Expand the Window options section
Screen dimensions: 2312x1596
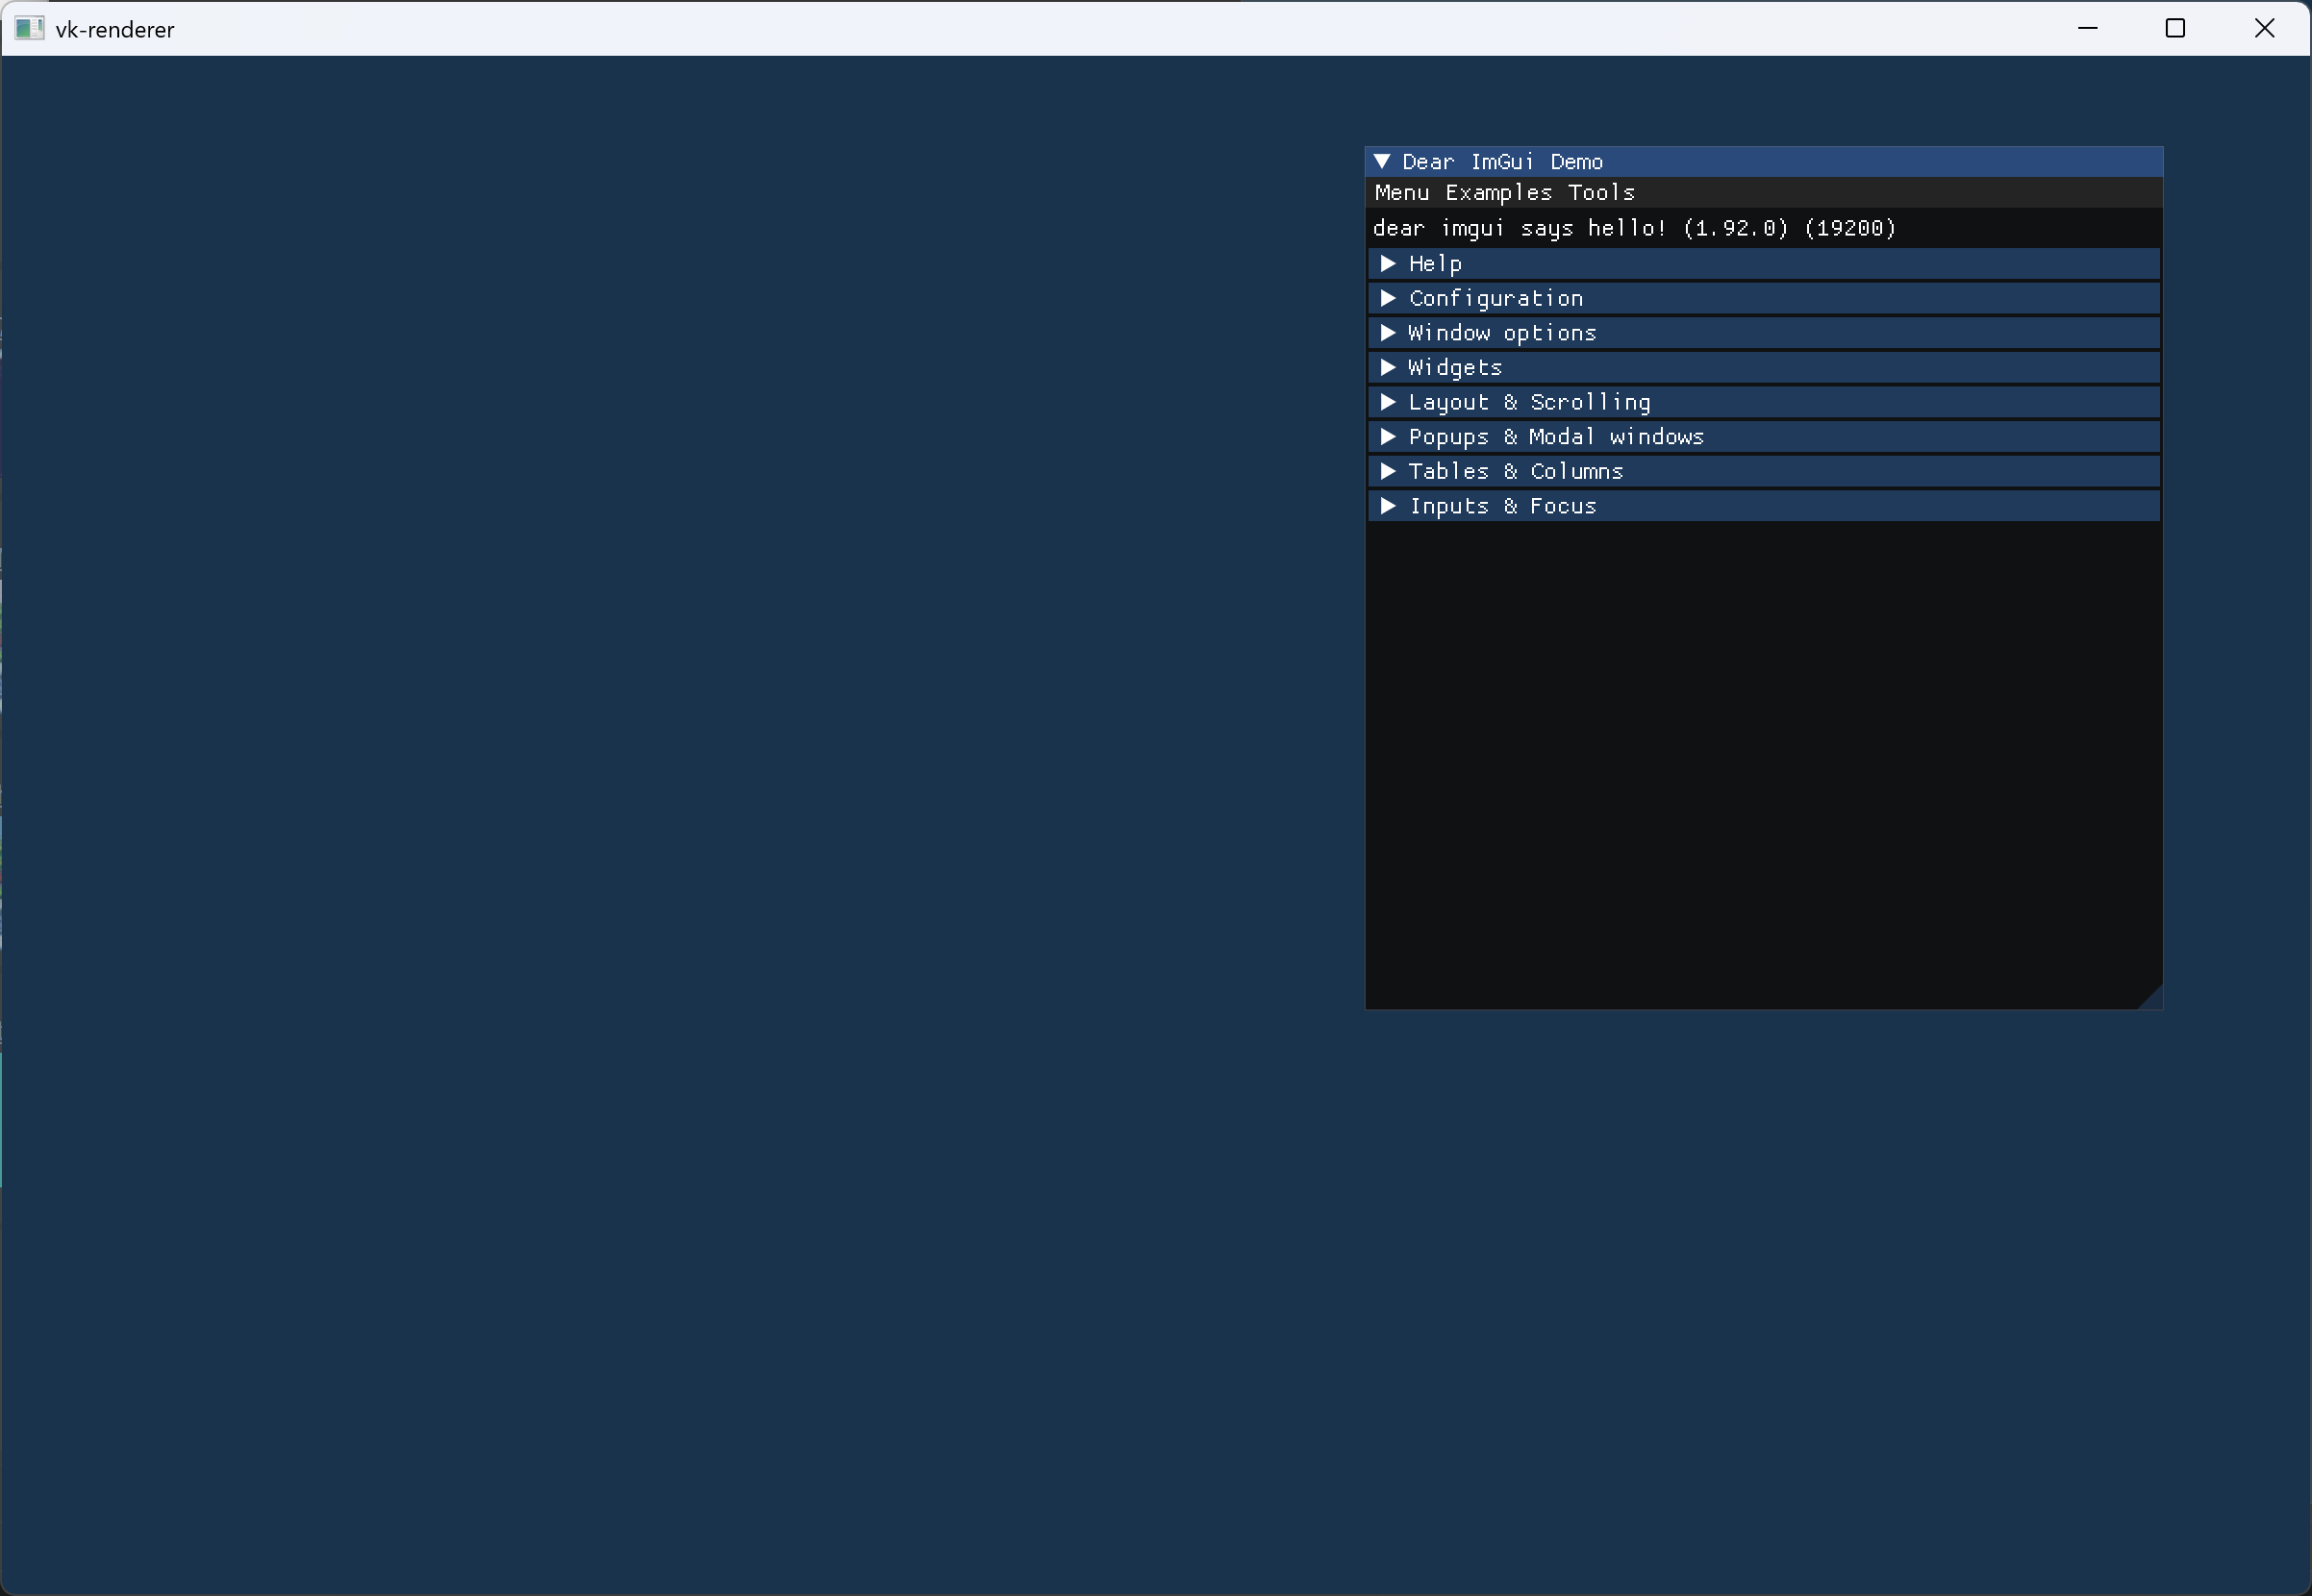pos(1763,333)
